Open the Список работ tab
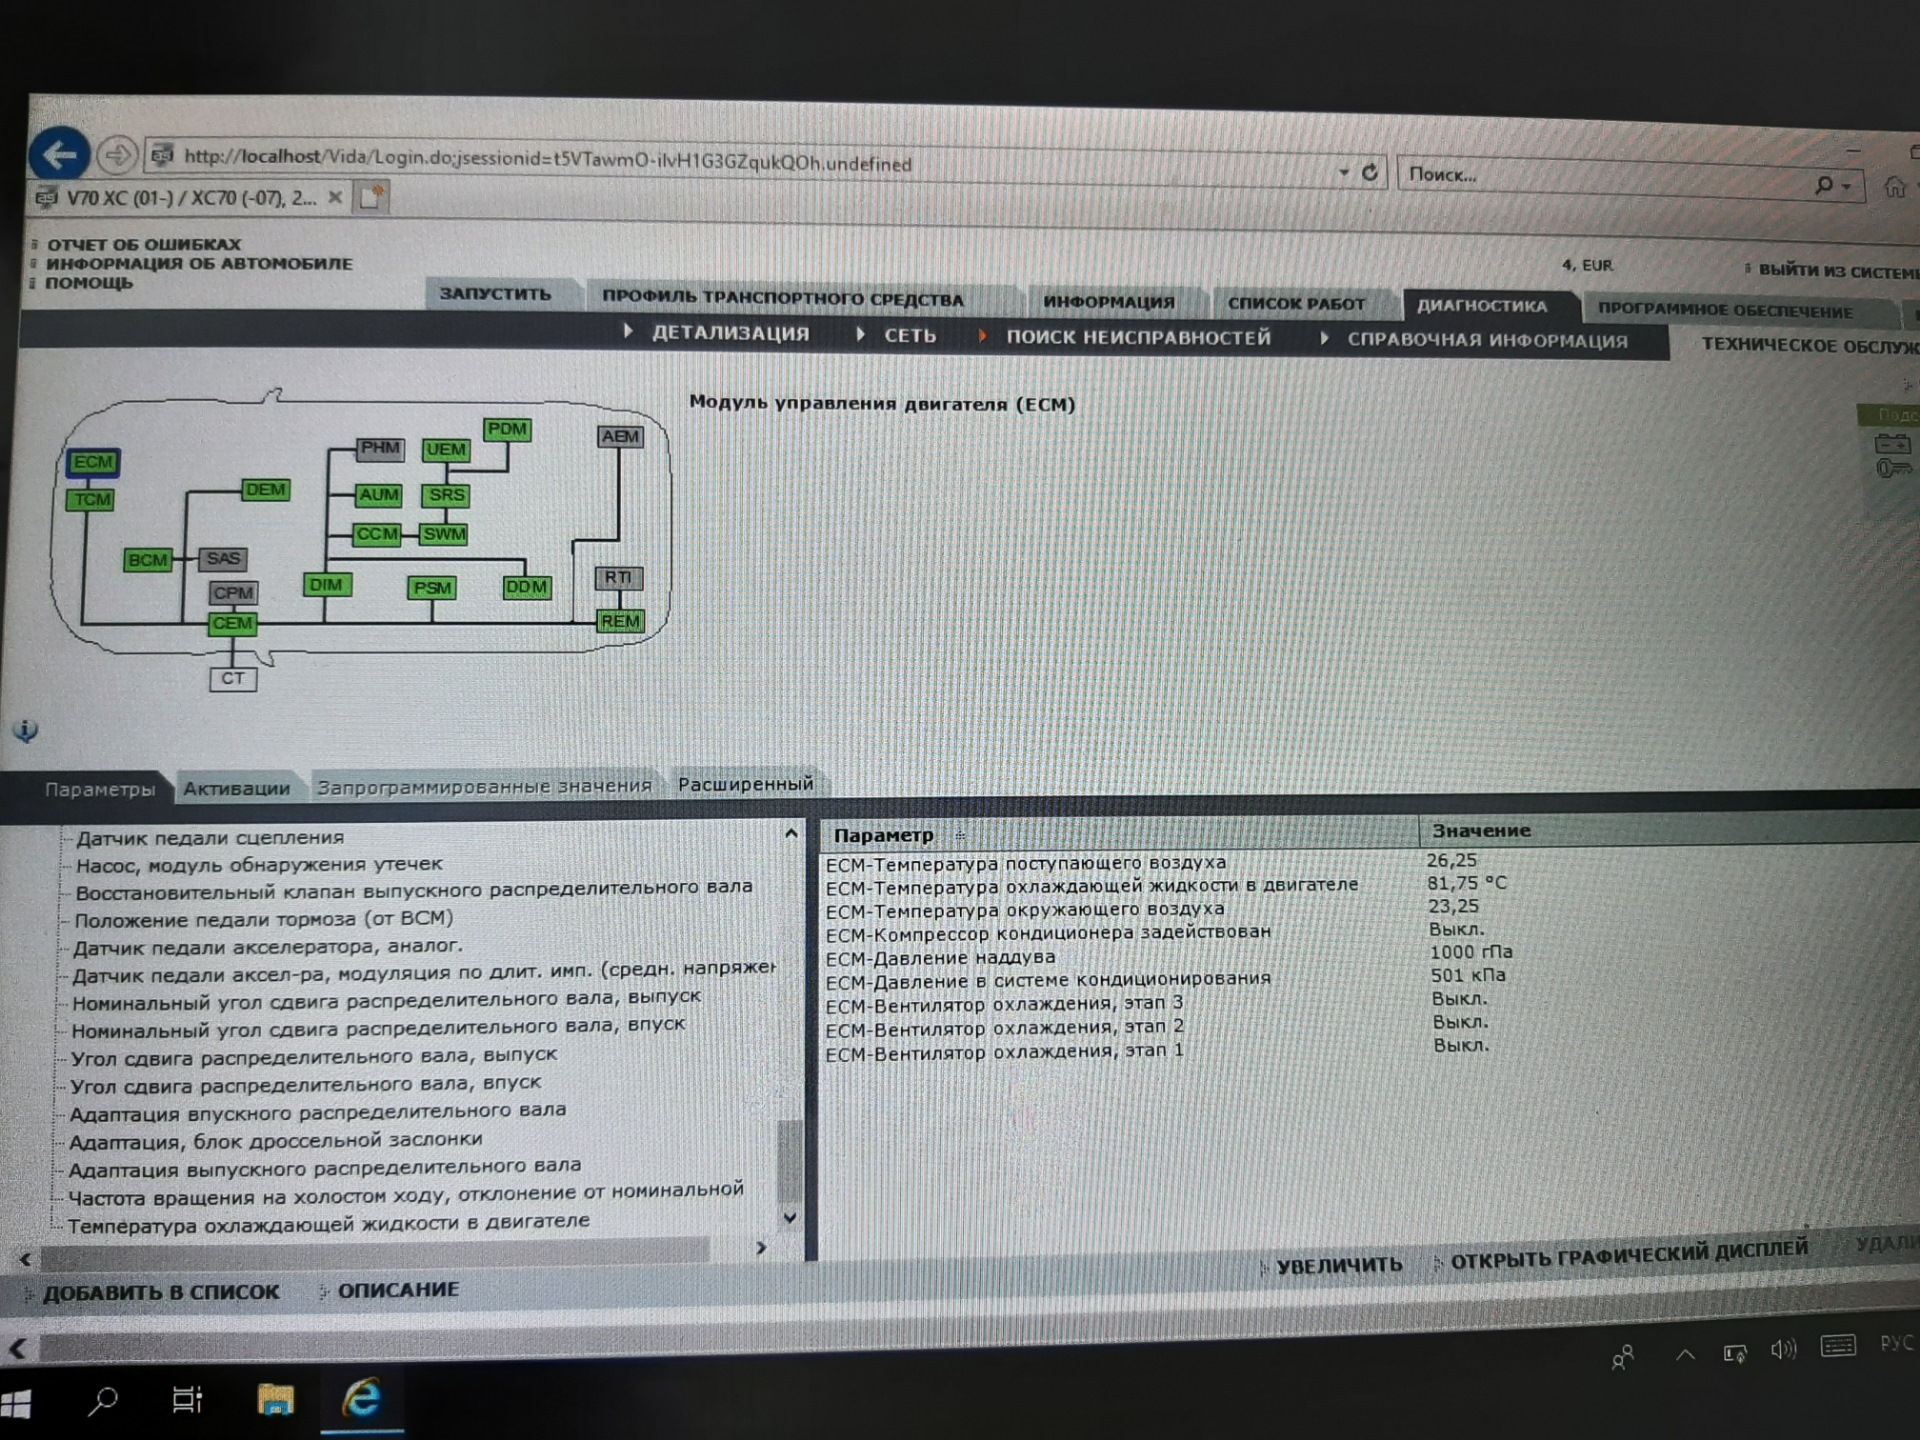This screenshot has width=1920, height=1440. [1295, 303]
